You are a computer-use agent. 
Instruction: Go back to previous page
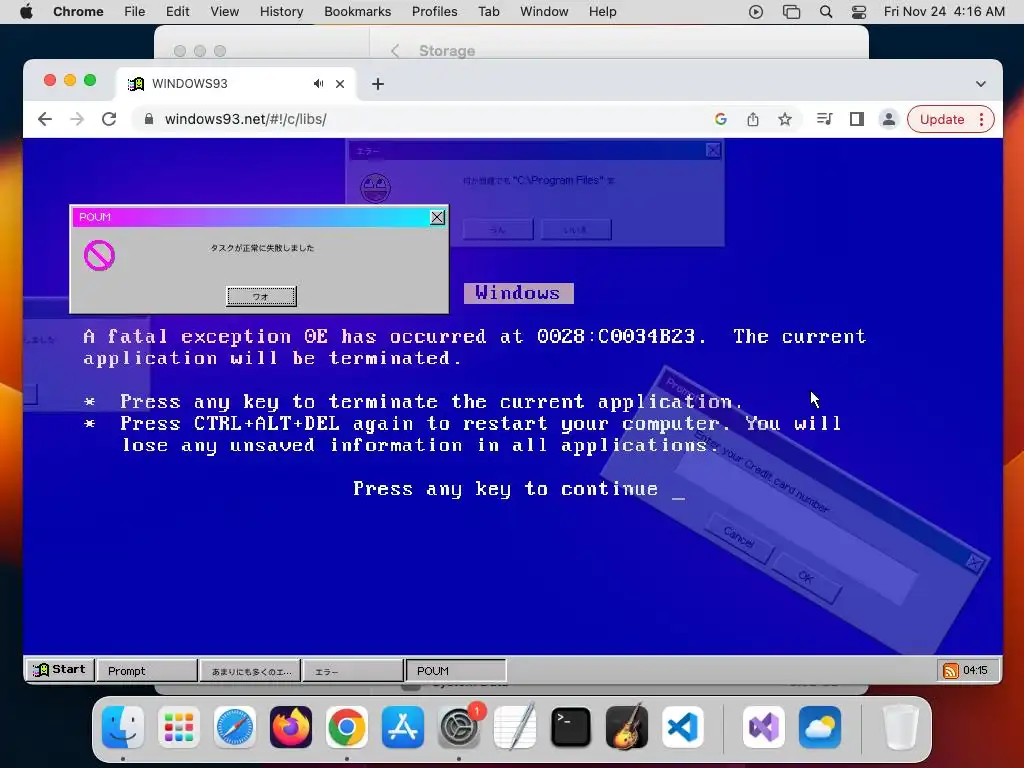click(x=44, y=119)
